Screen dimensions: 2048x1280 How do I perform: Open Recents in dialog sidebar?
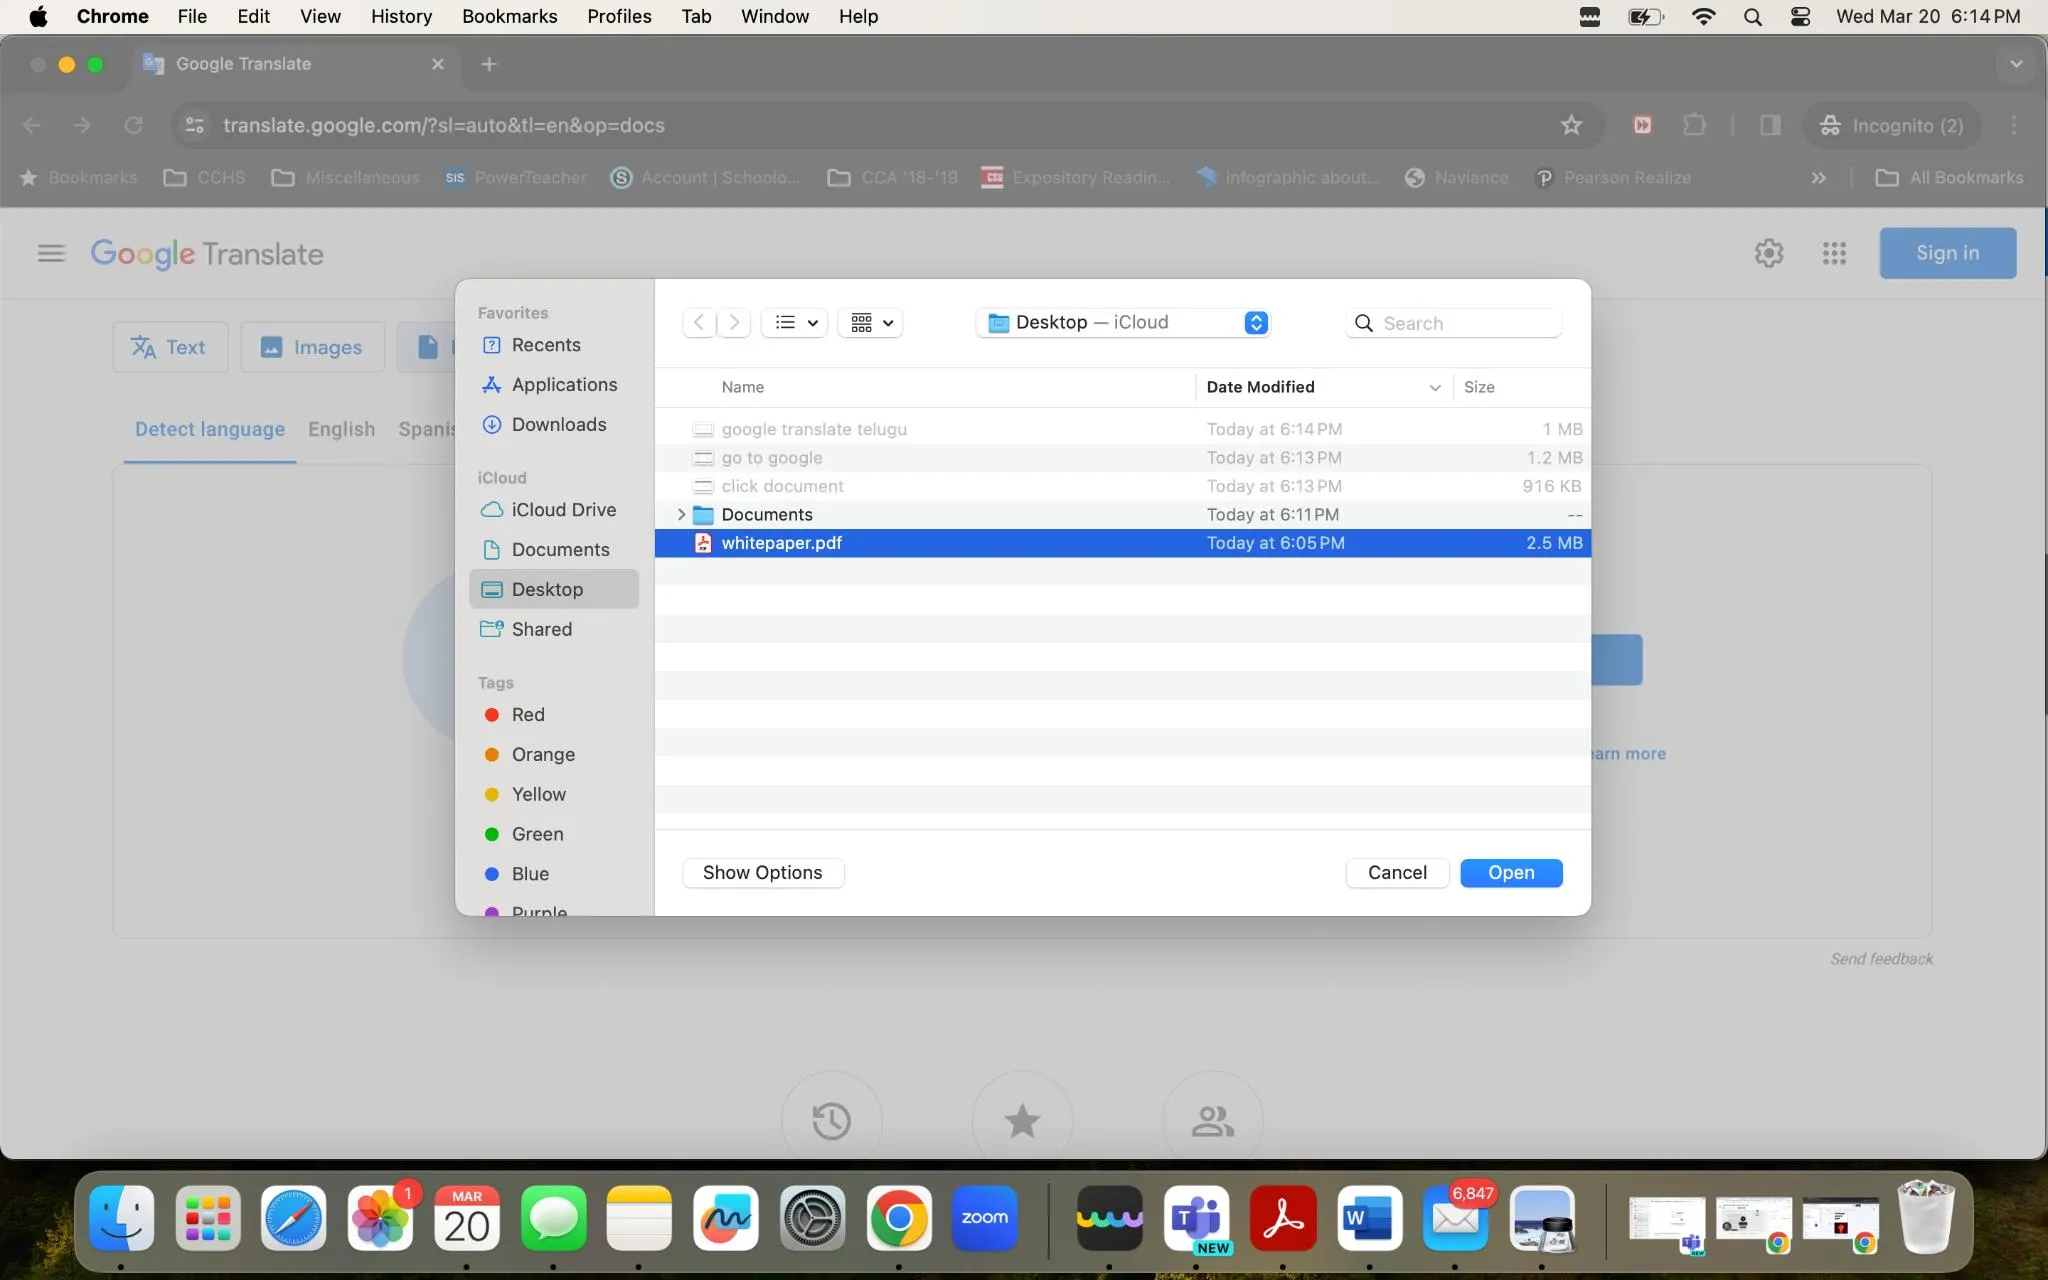click(x=545, y=345)
